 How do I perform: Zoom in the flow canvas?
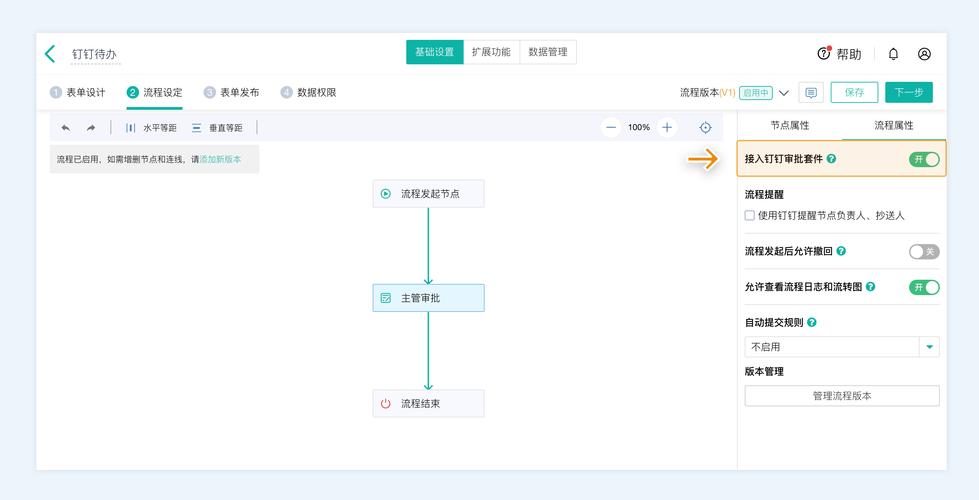667,127
